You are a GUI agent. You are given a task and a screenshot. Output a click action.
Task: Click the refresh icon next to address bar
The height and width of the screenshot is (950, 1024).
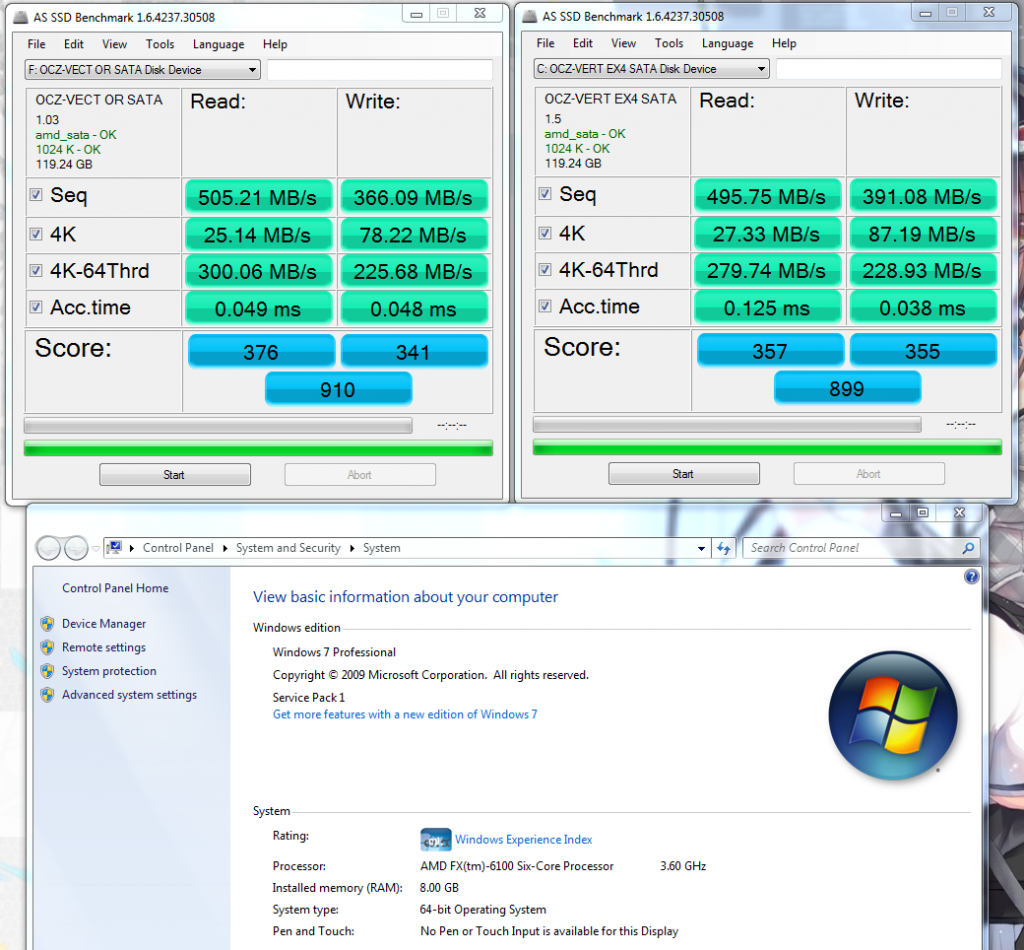click(724, 548)
